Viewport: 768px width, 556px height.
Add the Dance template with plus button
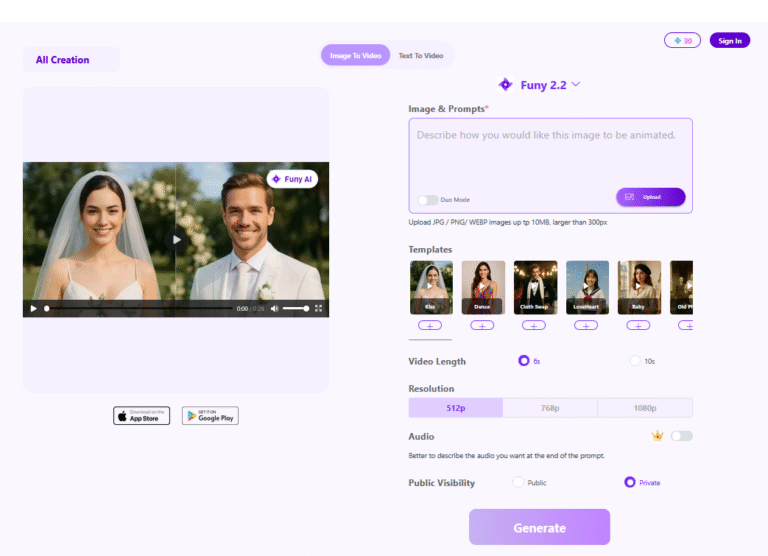coord(482,325)
